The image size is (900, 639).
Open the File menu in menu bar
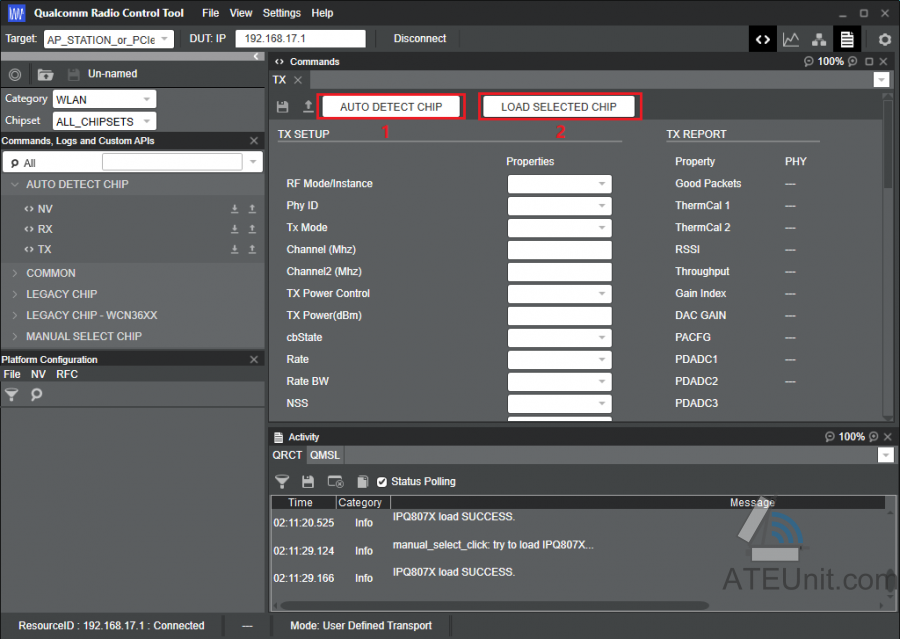pyautogui.click(x=211, y=13)
